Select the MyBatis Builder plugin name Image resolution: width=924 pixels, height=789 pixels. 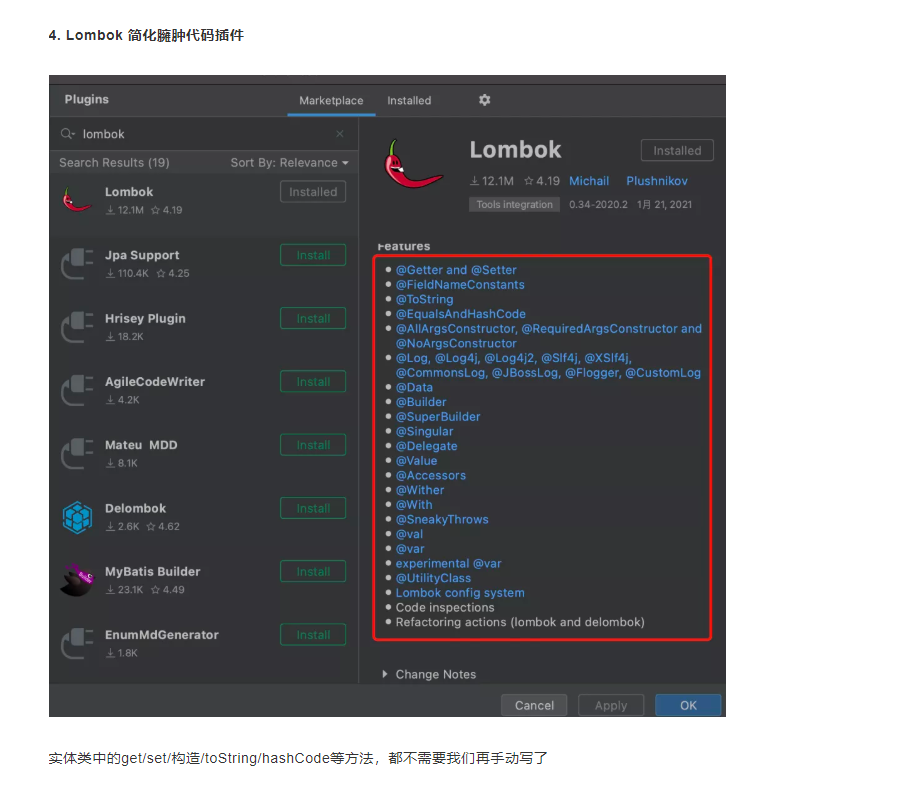[x=153, y=572]
